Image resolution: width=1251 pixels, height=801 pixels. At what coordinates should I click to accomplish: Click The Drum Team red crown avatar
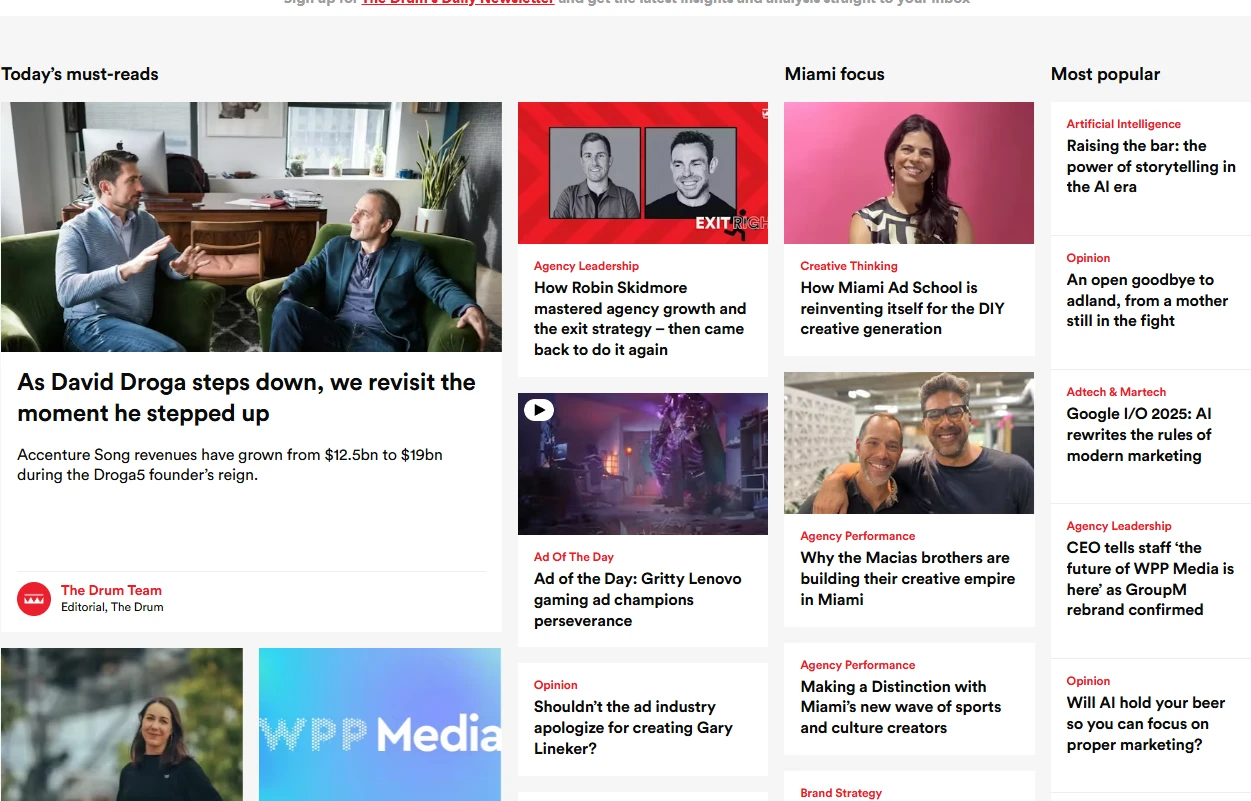click(x=34, y=599)
